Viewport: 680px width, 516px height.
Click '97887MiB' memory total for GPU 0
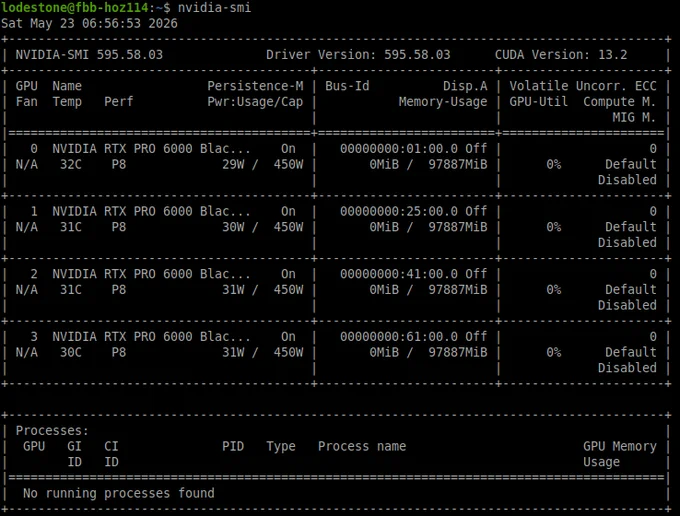pos(458,164)
